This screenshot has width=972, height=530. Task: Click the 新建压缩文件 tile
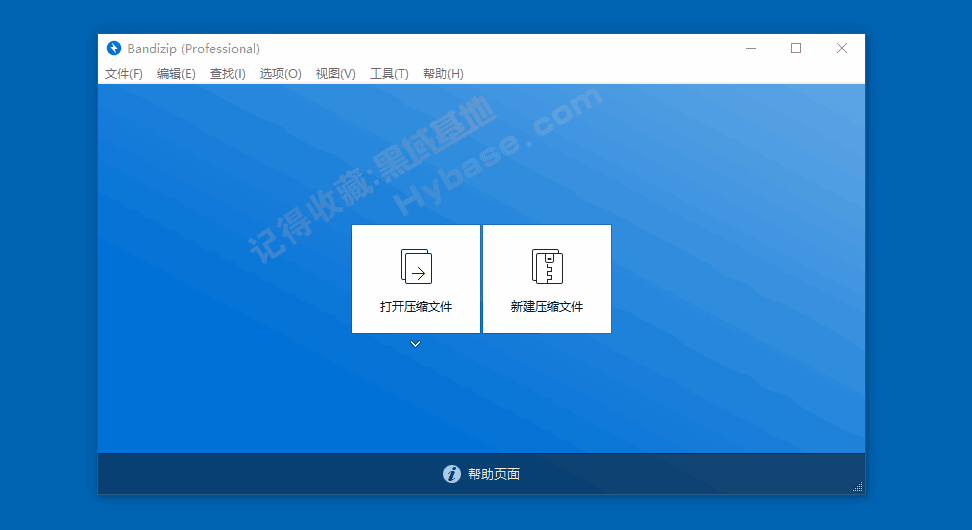(547, 279)
